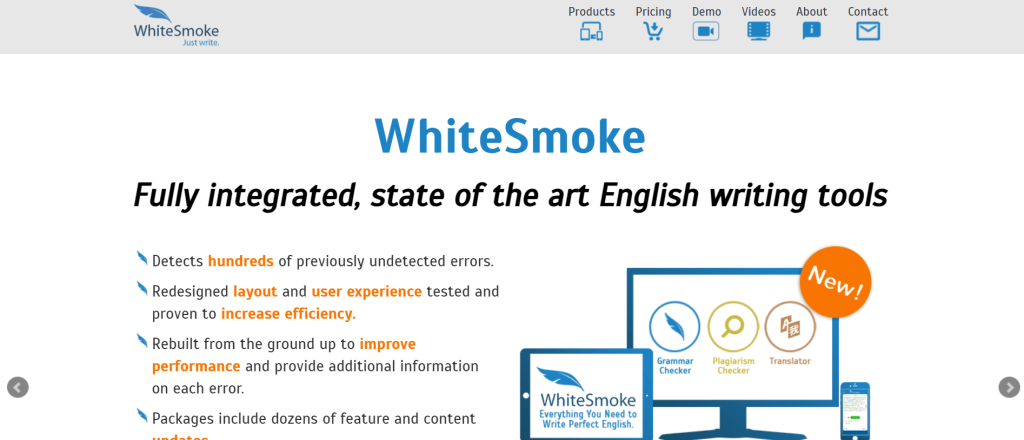Image resolution: width=1024 pixels, height=440 pixels.
Task: Click the orange word 'hundreds'
Action: pyautogui.click(x=240, y=261)
